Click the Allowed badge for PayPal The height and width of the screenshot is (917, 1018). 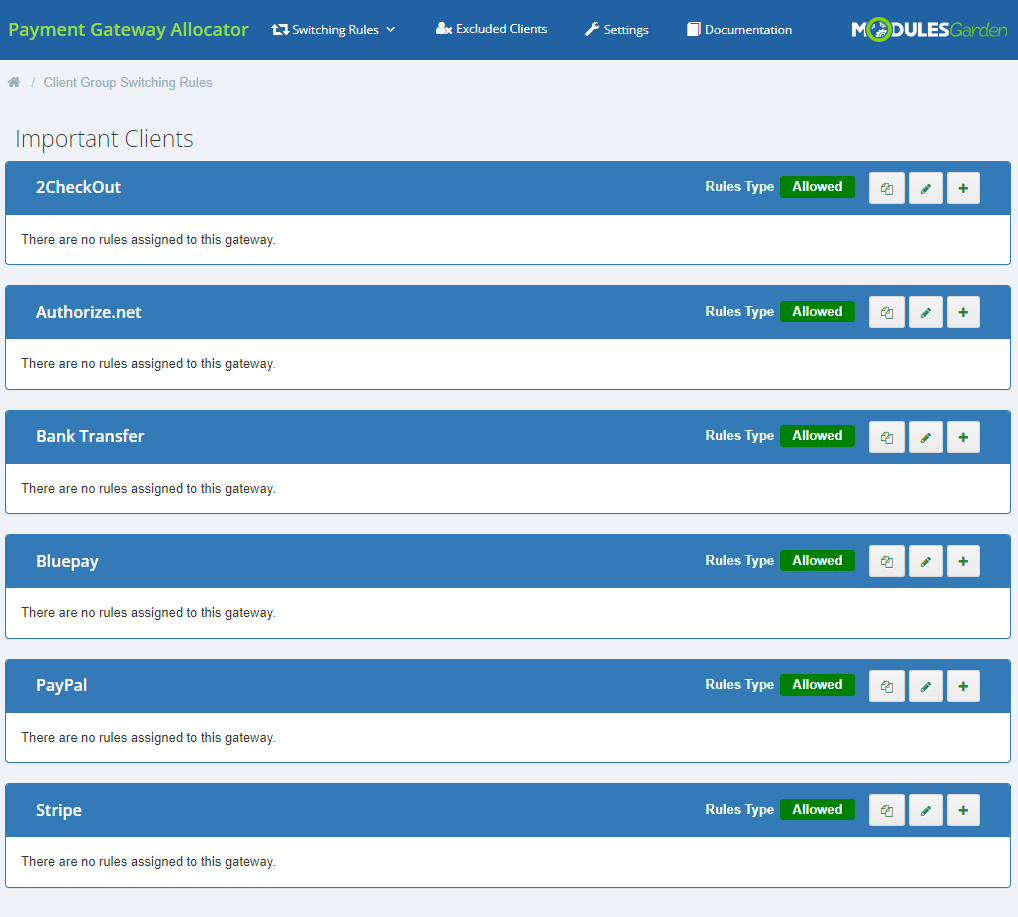pos(817,685)
